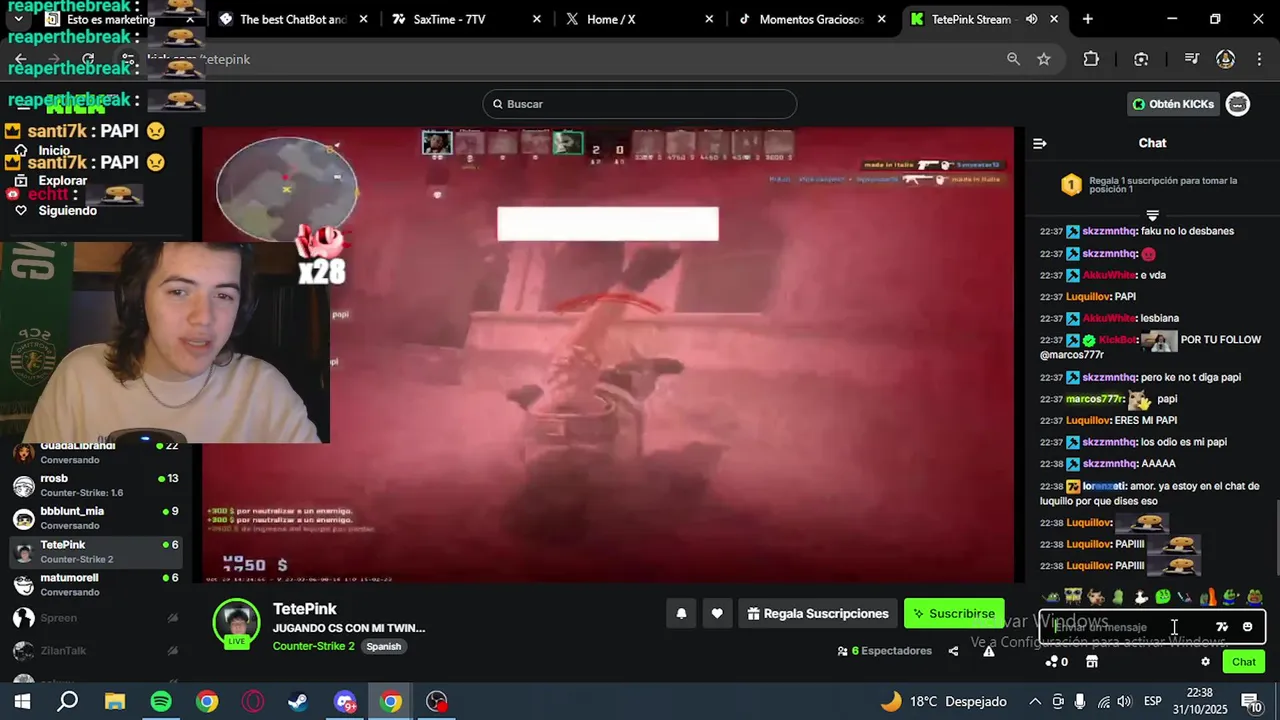Click the KickBot username in chat

(1118, 340)
